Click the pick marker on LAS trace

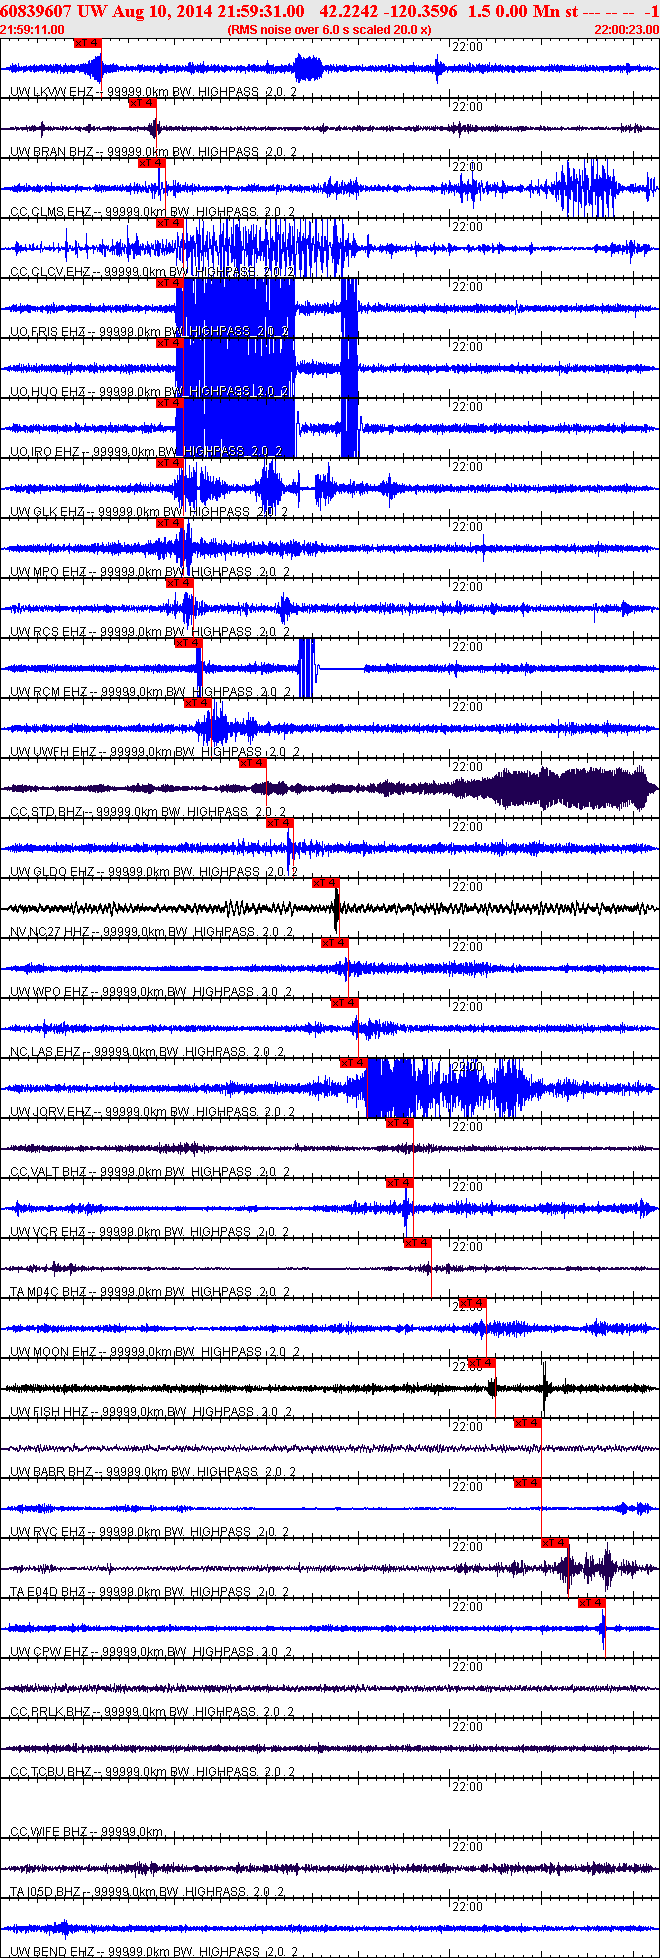pos(344,1003)
